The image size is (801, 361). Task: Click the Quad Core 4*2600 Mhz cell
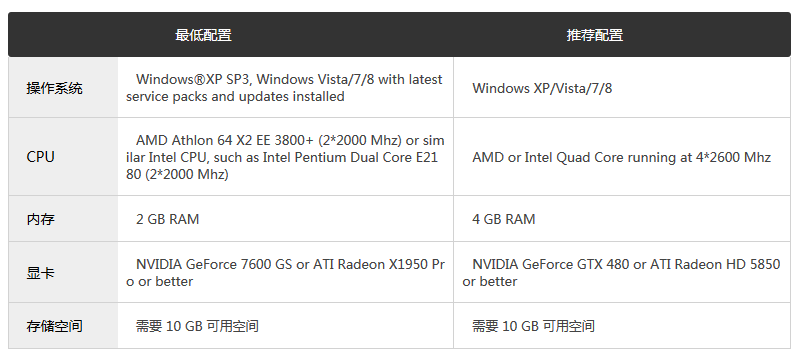pos(622,157)
